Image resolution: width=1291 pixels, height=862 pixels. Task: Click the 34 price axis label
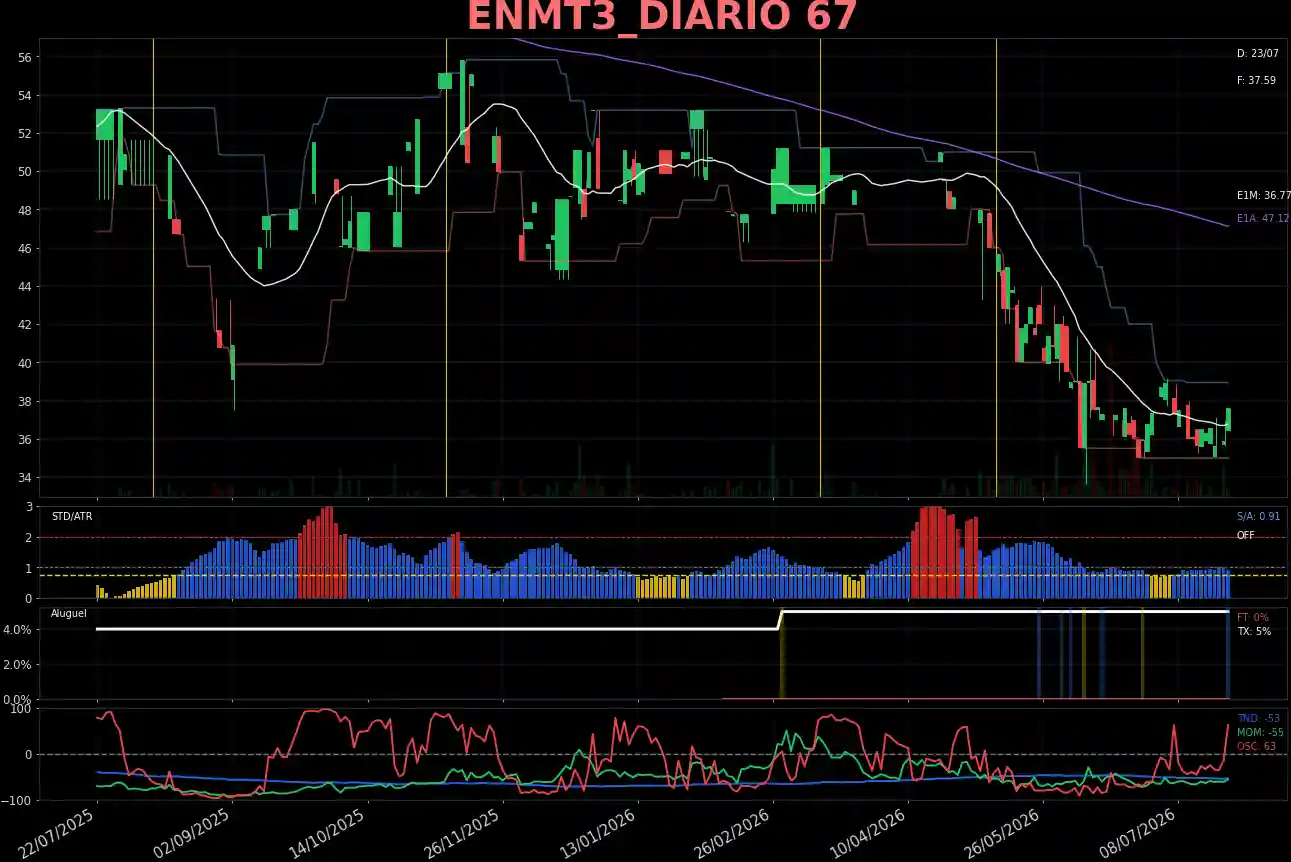click(24, 478)
